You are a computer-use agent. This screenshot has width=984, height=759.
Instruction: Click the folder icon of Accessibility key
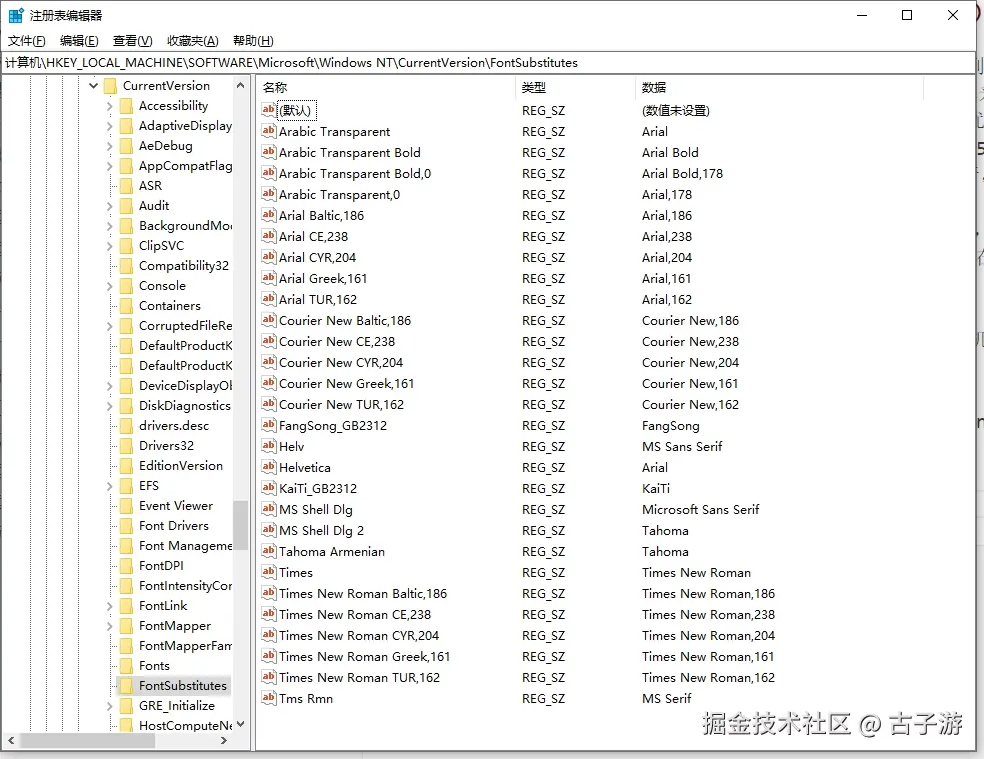pyautogui.click(x=126, y=105)
